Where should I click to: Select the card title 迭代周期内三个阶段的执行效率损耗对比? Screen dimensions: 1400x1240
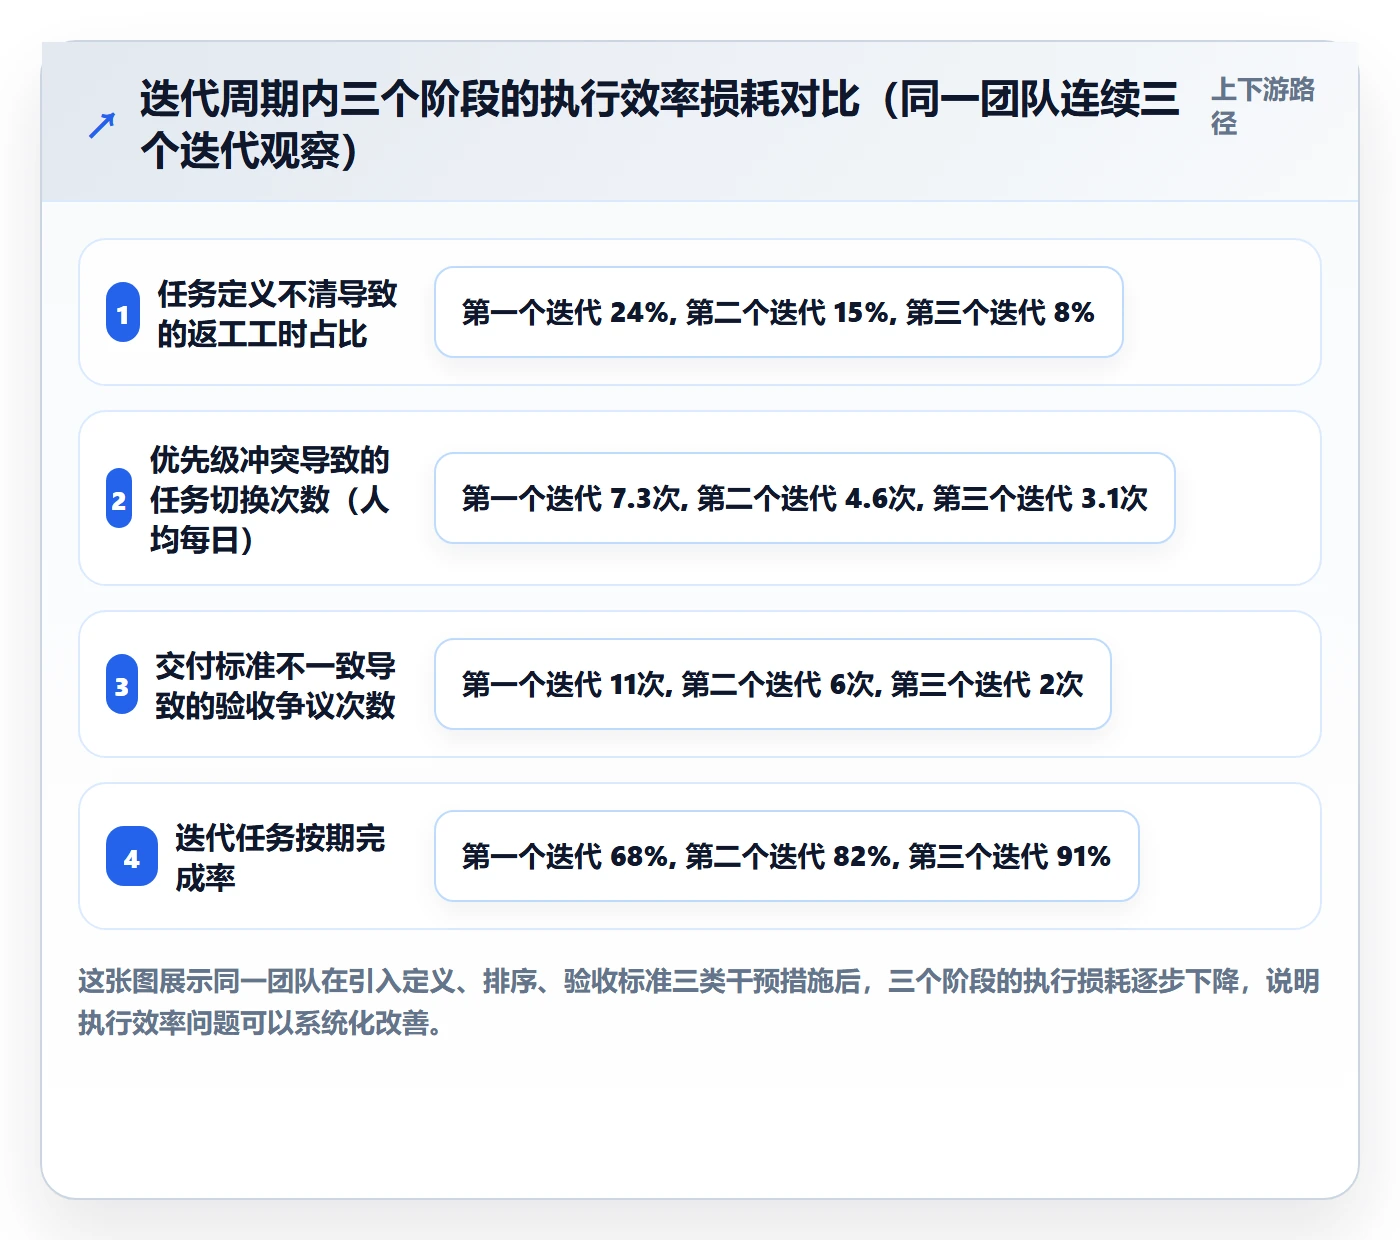click(x=659, y=125)
